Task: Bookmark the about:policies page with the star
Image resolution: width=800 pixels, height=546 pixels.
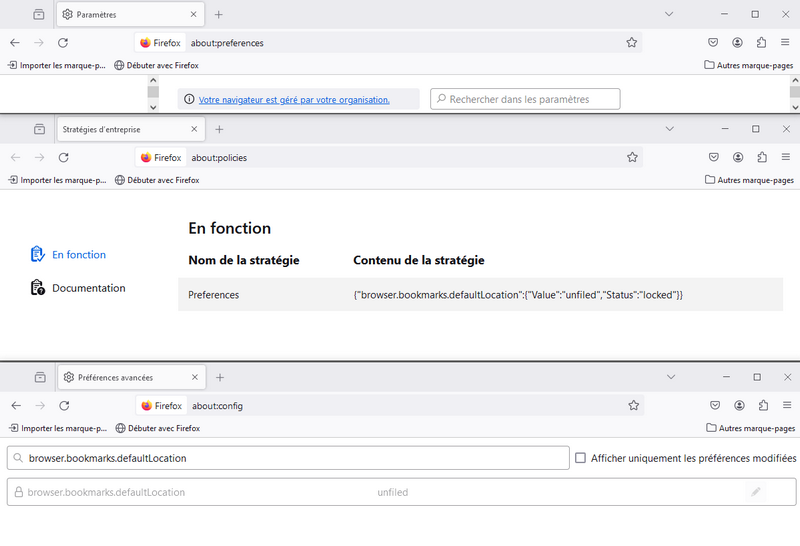Action: click(x=632, y=157)
